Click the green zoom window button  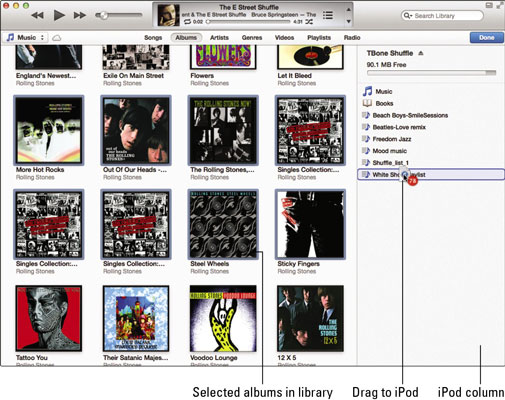(x=26, y=6)
